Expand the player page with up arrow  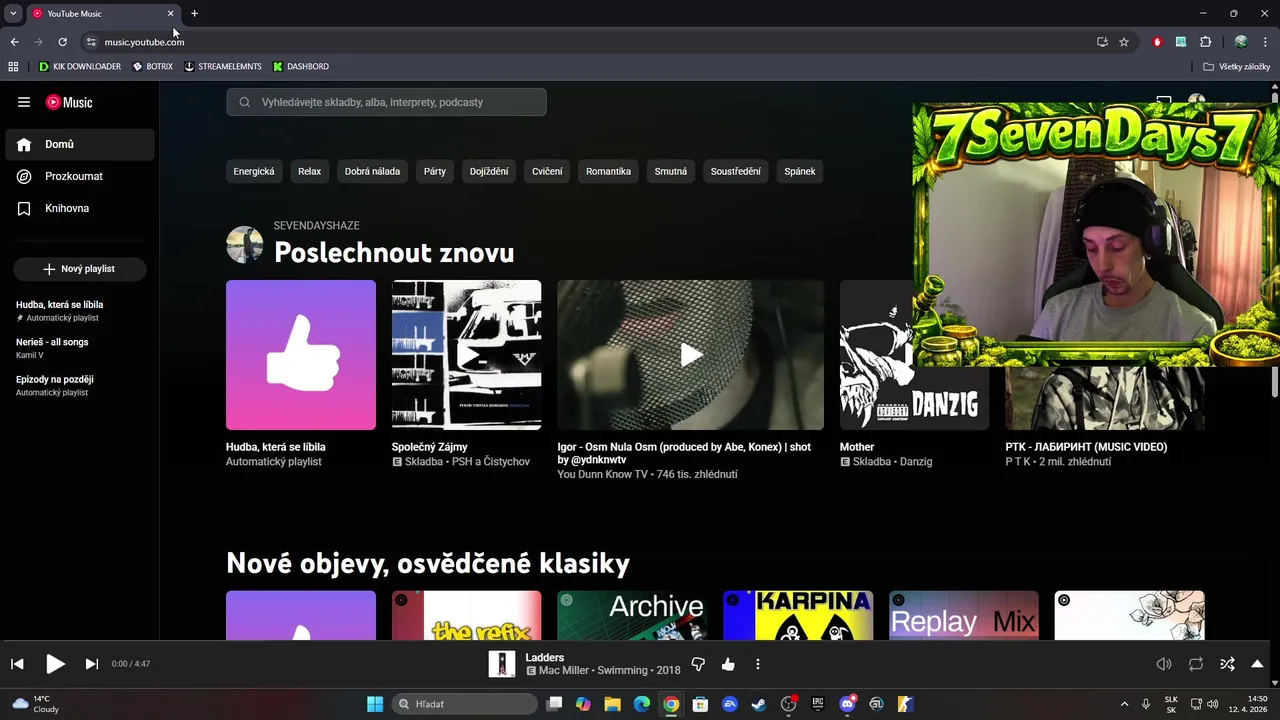click(1257, 664)
